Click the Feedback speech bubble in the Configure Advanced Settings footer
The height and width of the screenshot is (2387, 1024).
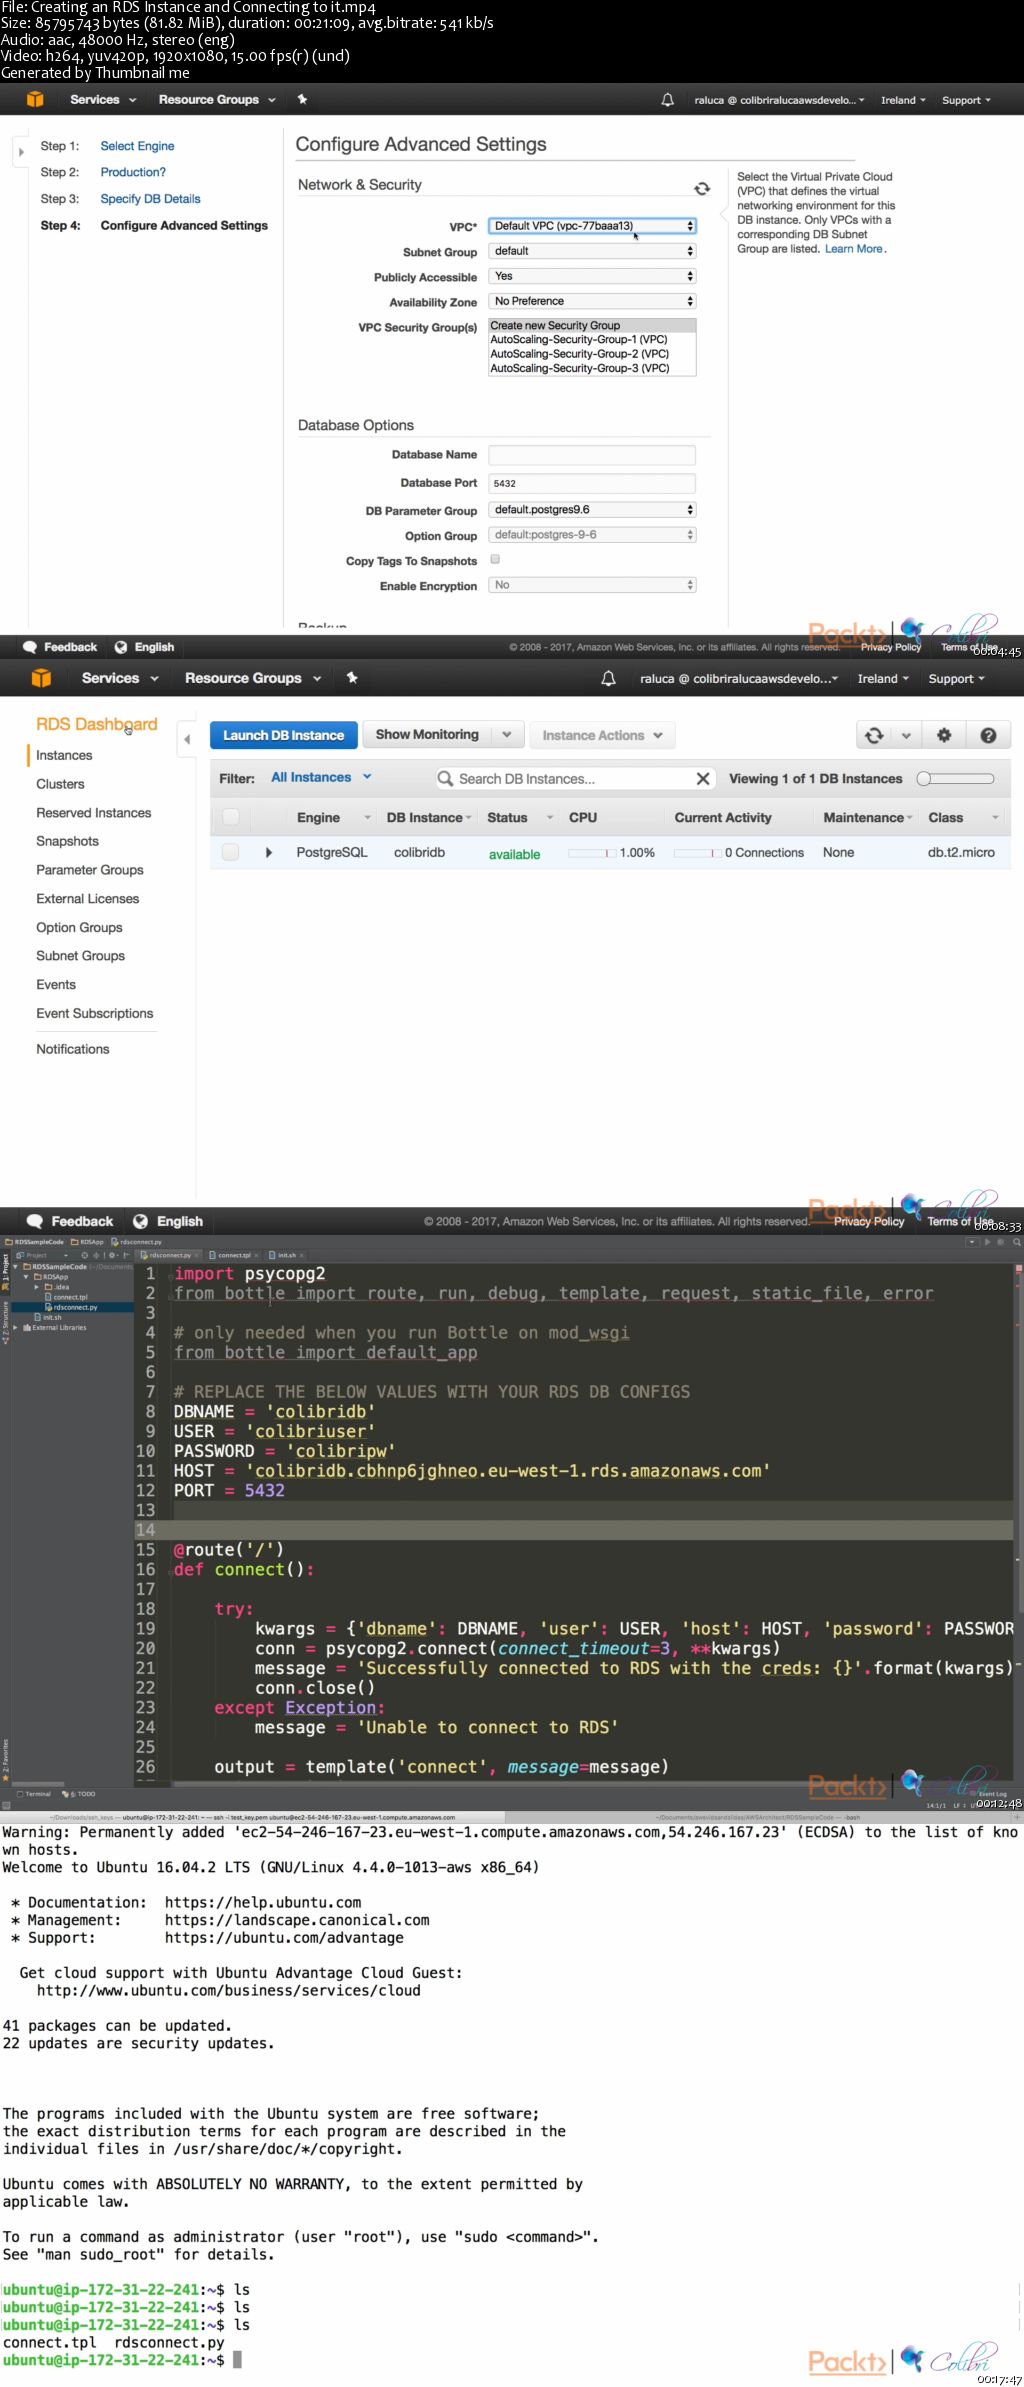tap(30, 647)
